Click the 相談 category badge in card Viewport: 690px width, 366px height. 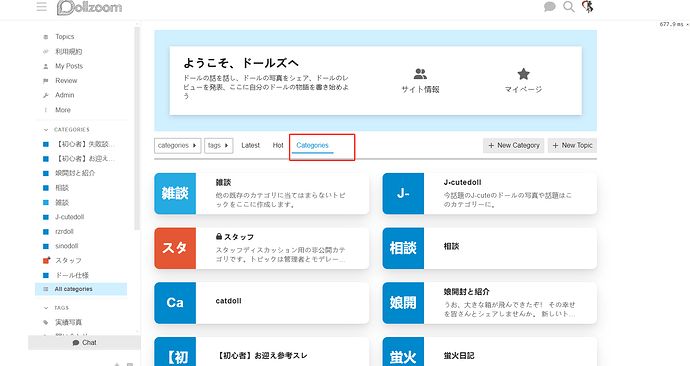tap(403, 248)
